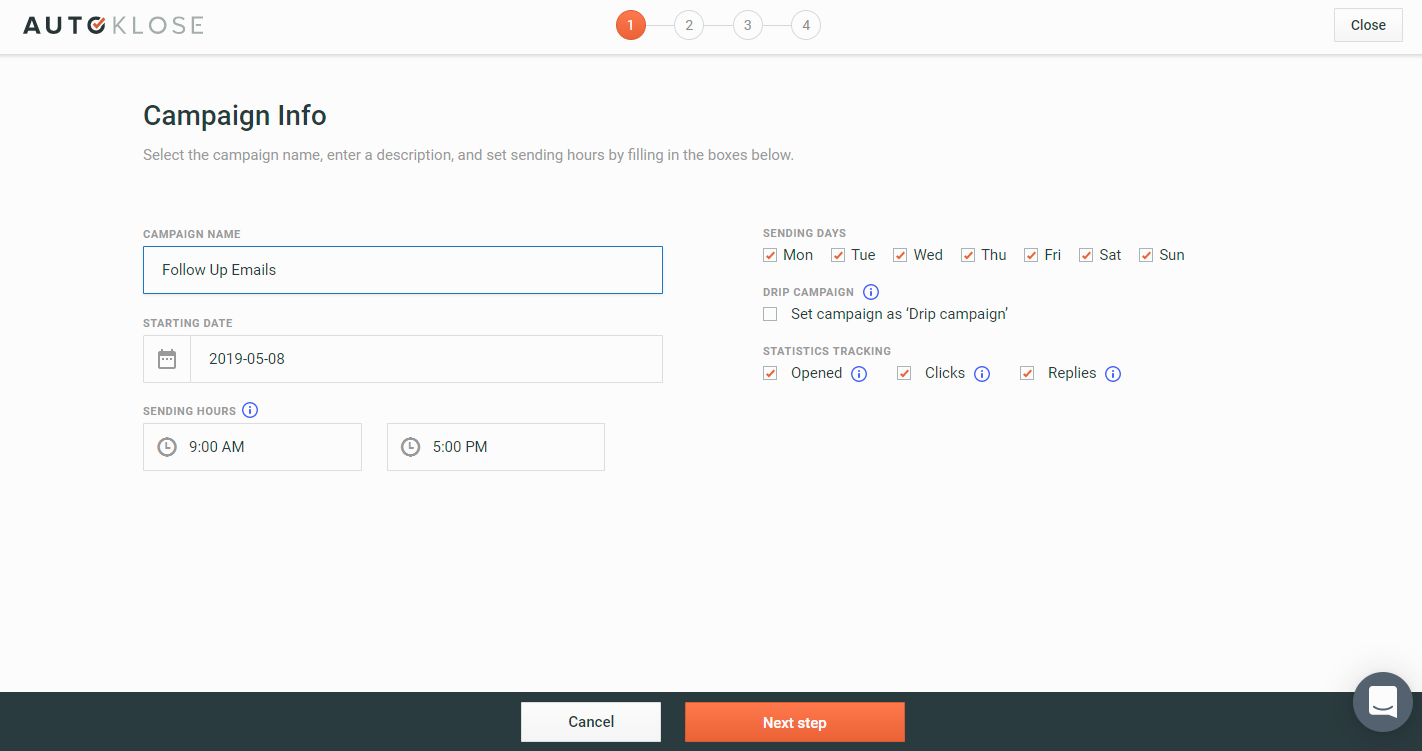Uncheck the Sun sending day
Viewport: 1422px width, 751px height.
1146,255
